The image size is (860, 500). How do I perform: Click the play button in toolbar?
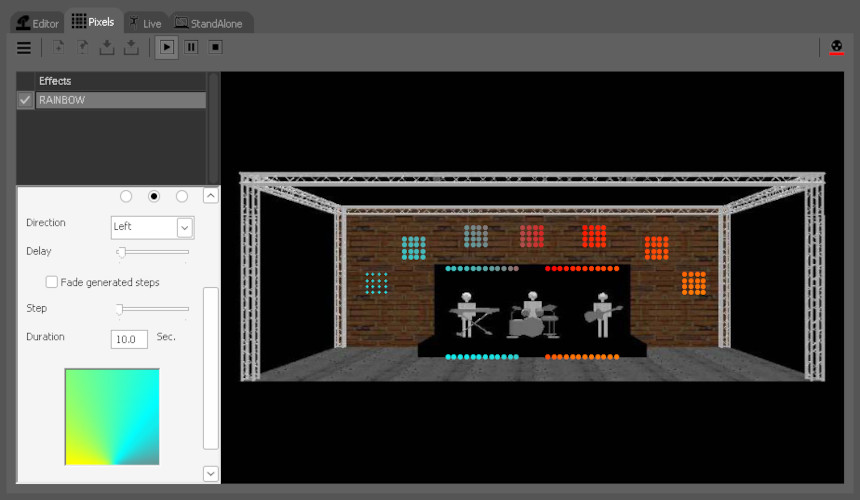click(167, 47)
